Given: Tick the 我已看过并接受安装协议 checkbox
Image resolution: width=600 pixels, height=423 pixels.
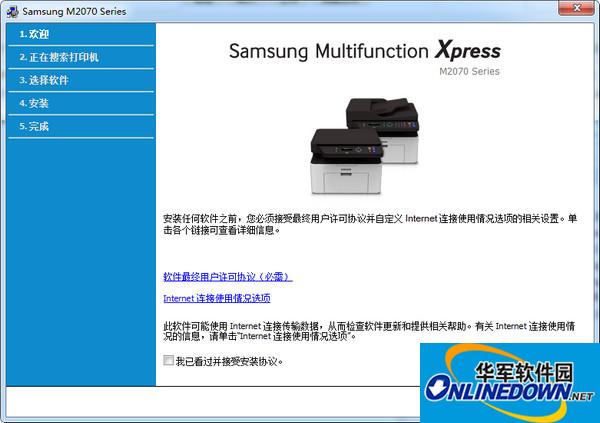Looking at the screenshot, I should (x=168, y=360).
